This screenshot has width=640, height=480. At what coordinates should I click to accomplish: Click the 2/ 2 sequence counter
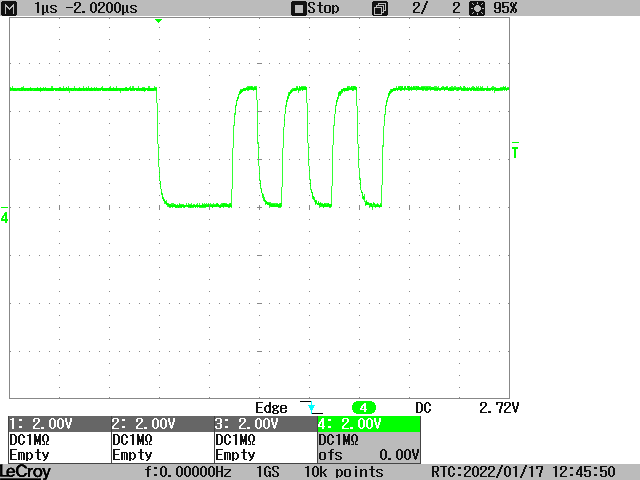(436, 8)
